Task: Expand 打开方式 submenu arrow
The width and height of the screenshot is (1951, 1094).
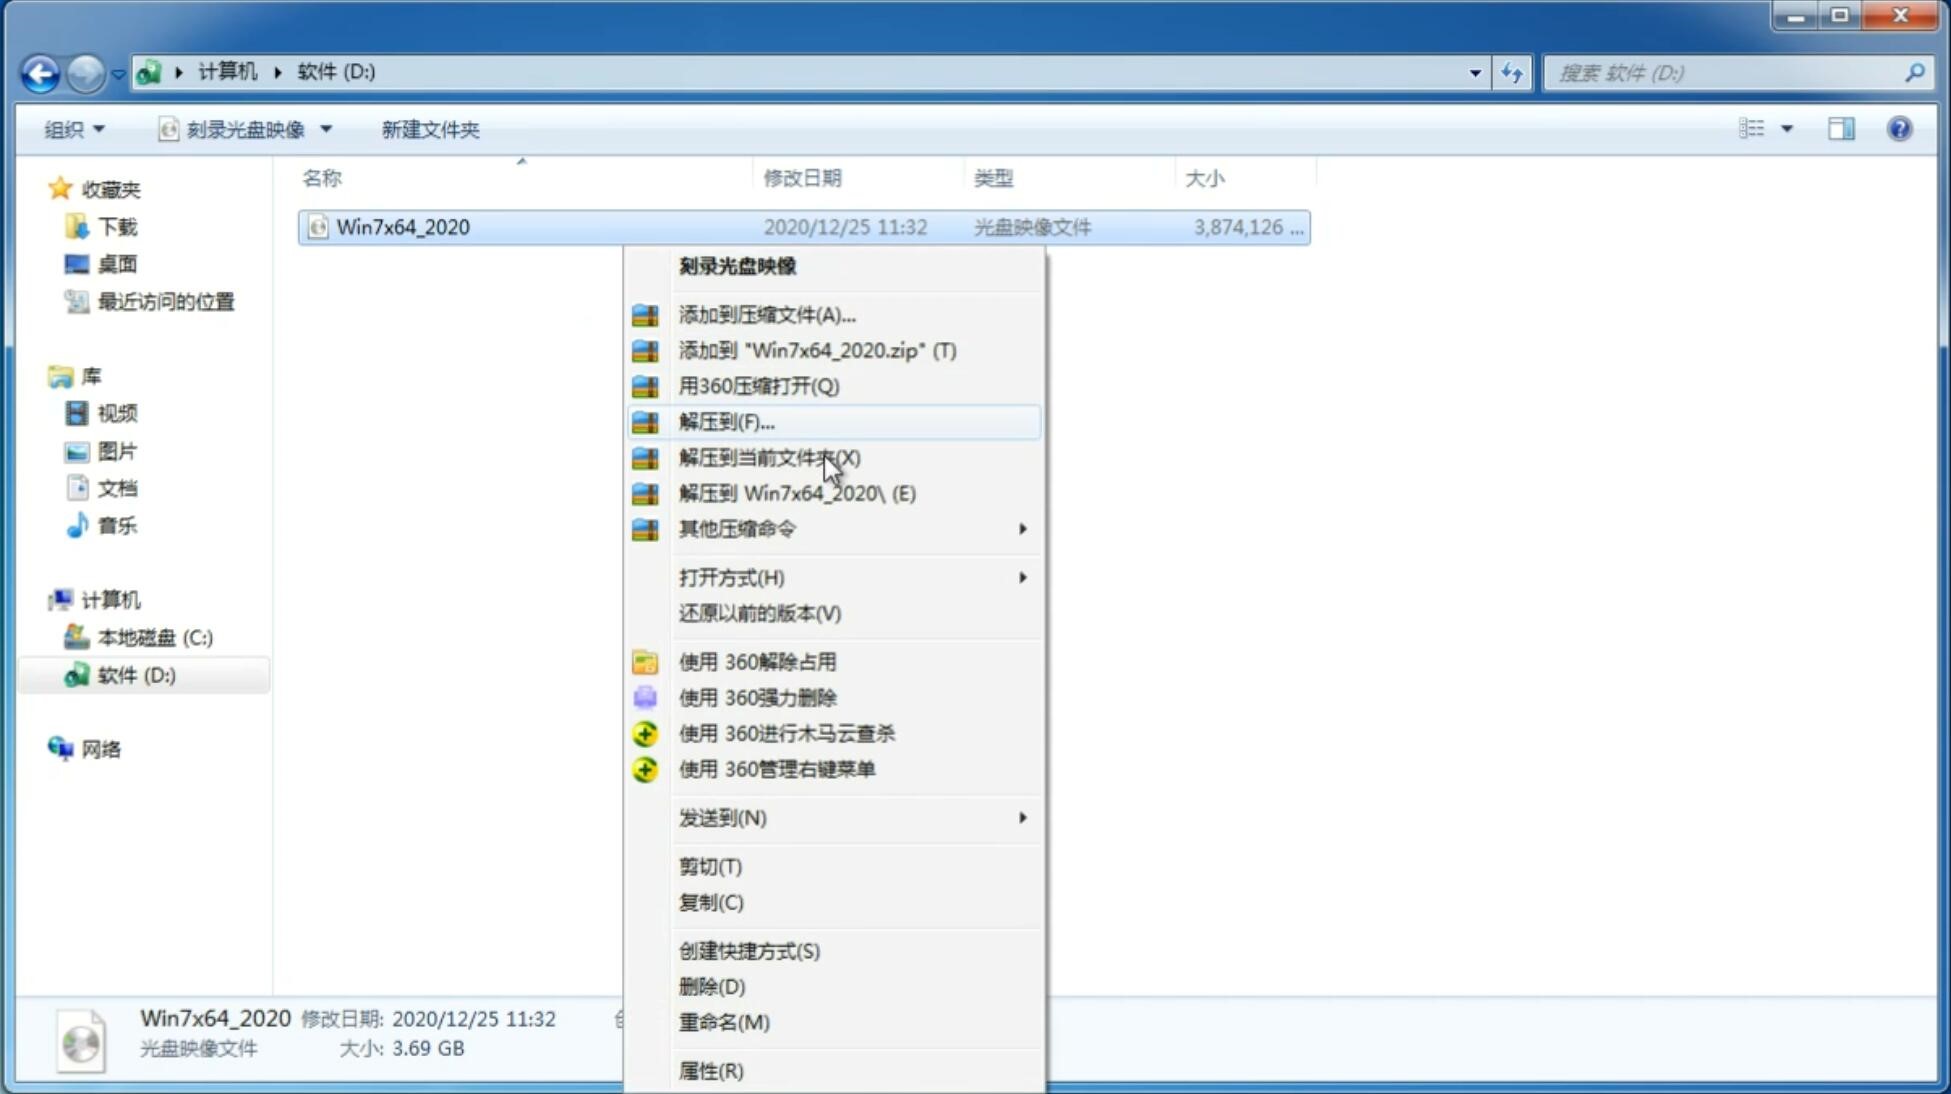Action: coord(1021,576)
